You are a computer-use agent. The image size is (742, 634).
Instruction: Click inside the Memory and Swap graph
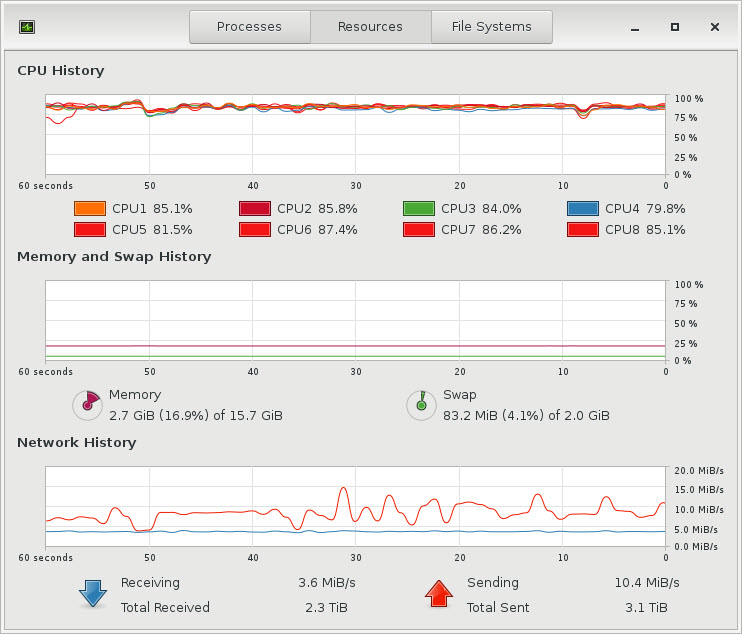tap(355, 321)
